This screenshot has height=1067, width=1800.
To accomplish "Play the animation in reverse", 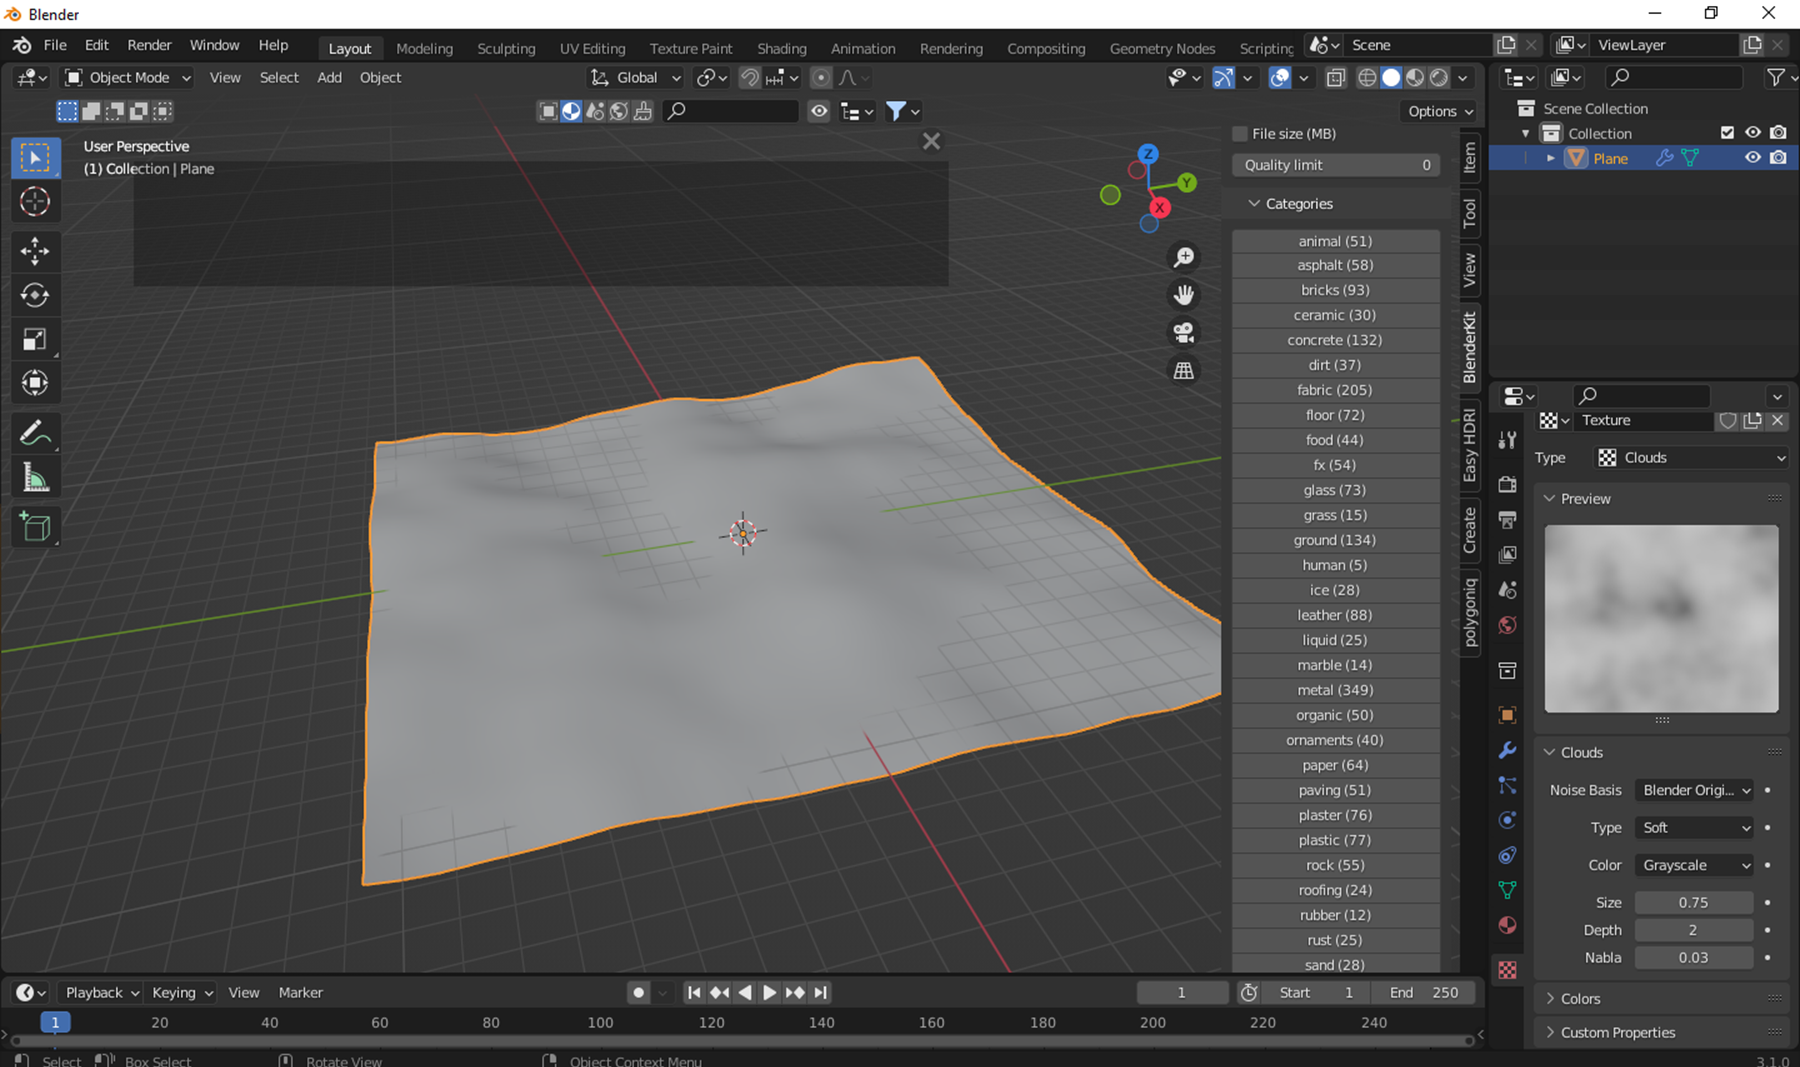I will (744, 992).
